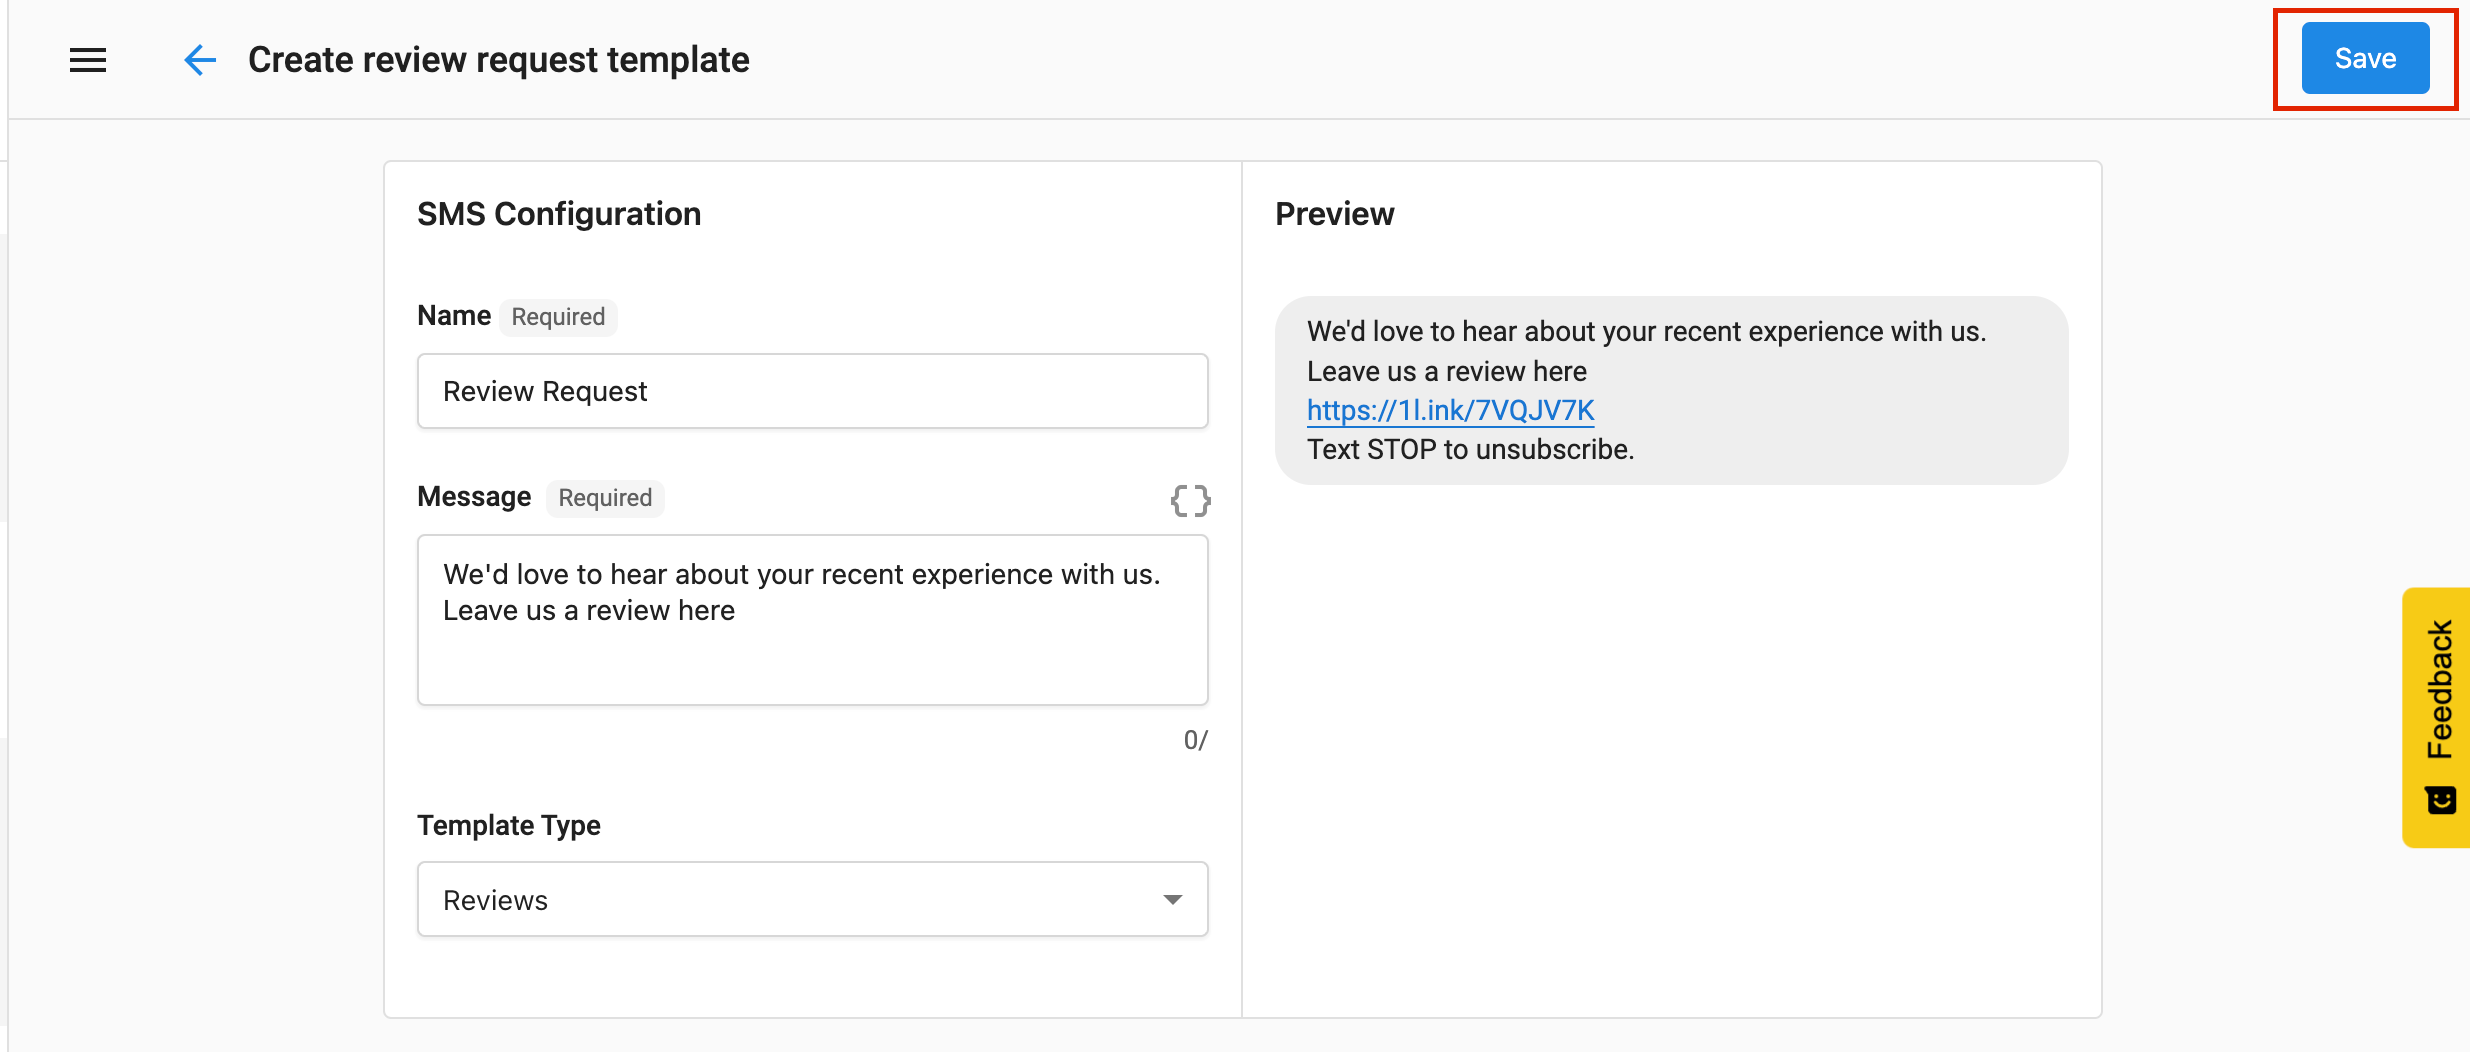Click the SMS Configuration heading
The width and height of the screenshot is (2470, 1052).
(559, 214)
